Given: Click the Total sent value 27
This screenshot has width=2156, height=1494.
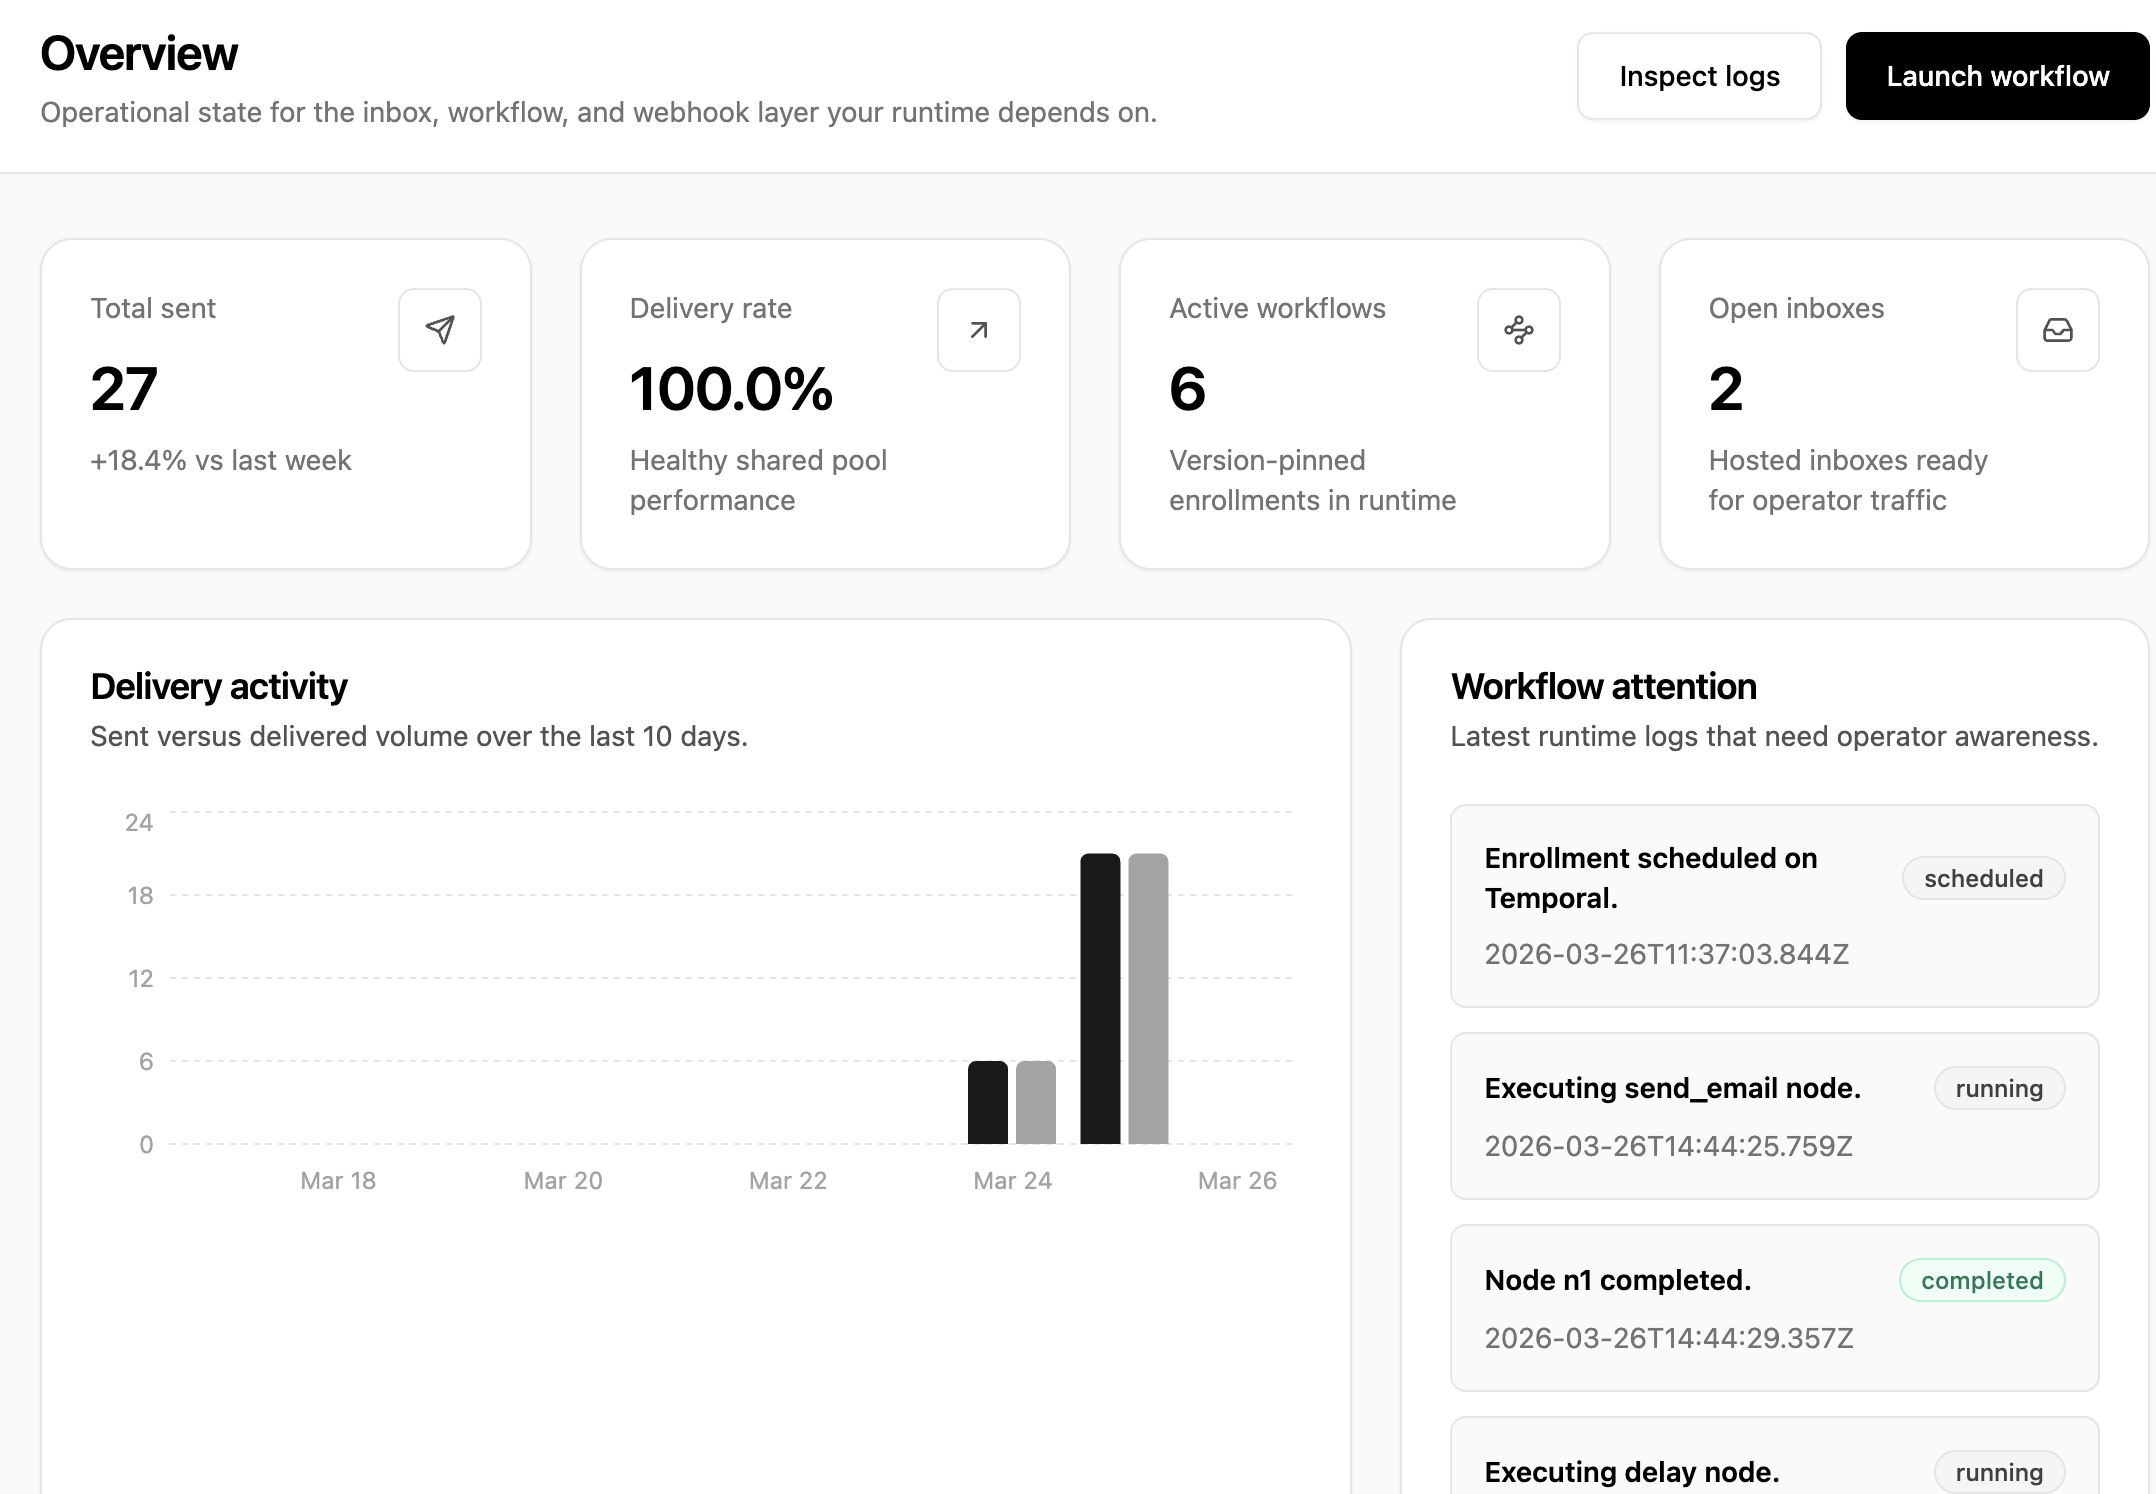Looking at the screenshot, I should pyautogui.click(x=124, y=389).
